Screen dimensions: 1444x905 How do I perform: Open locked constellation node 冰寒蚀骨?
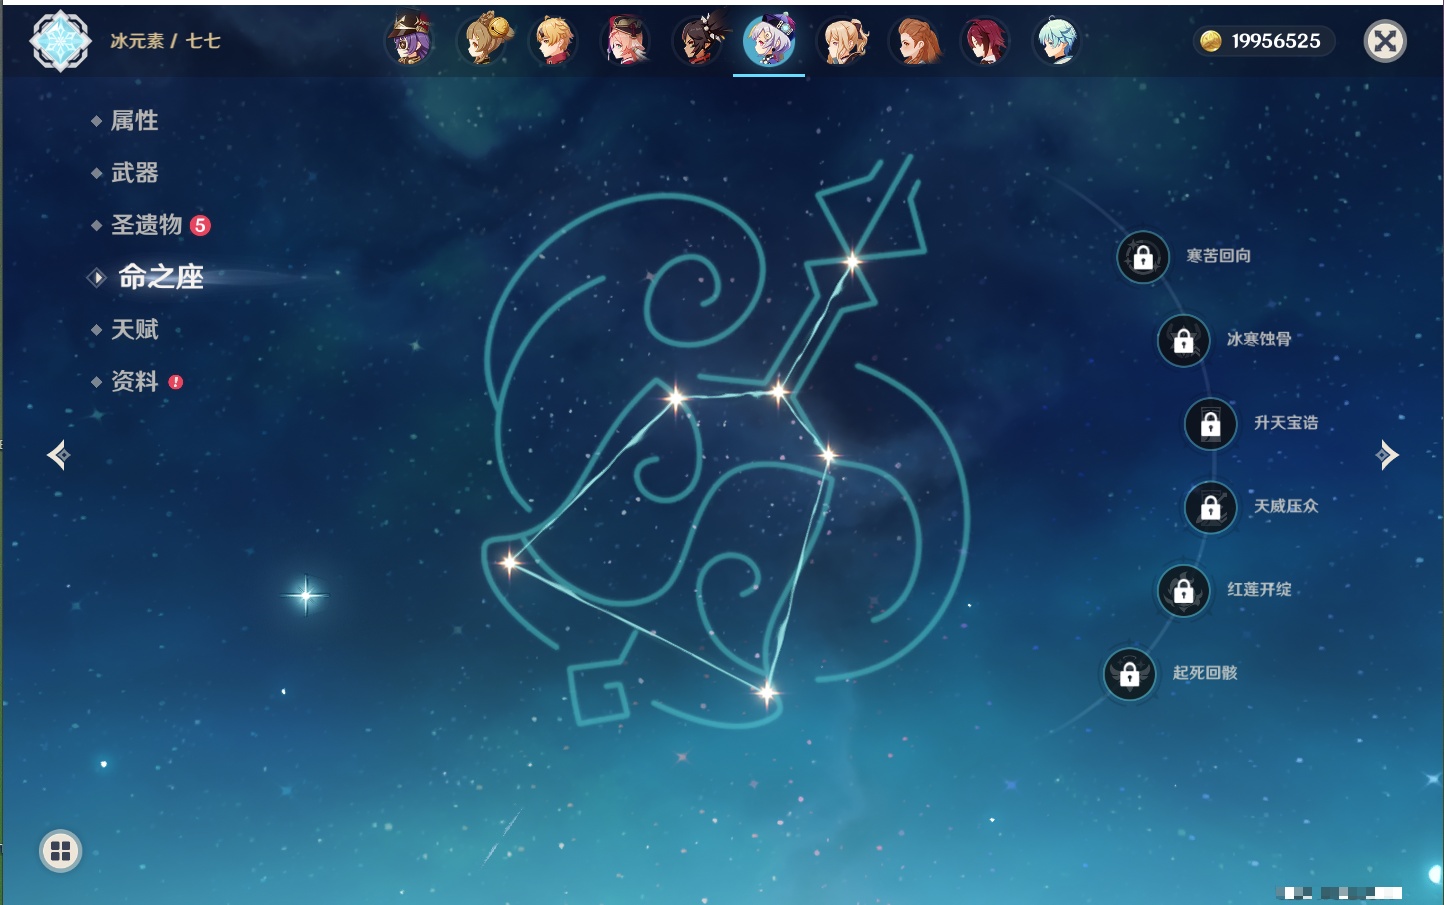[1183, 341]
